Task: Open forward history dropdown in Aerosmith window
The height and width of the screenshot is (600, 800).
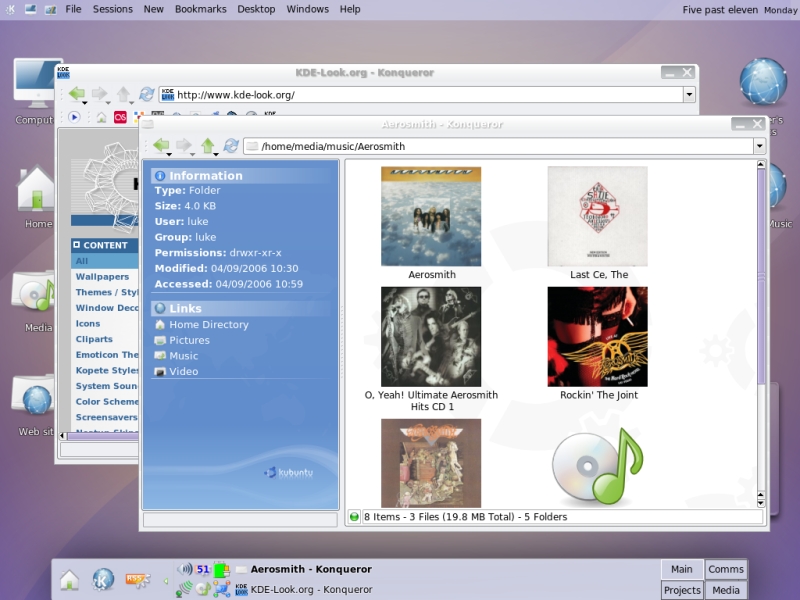Action: click(192, 154)
